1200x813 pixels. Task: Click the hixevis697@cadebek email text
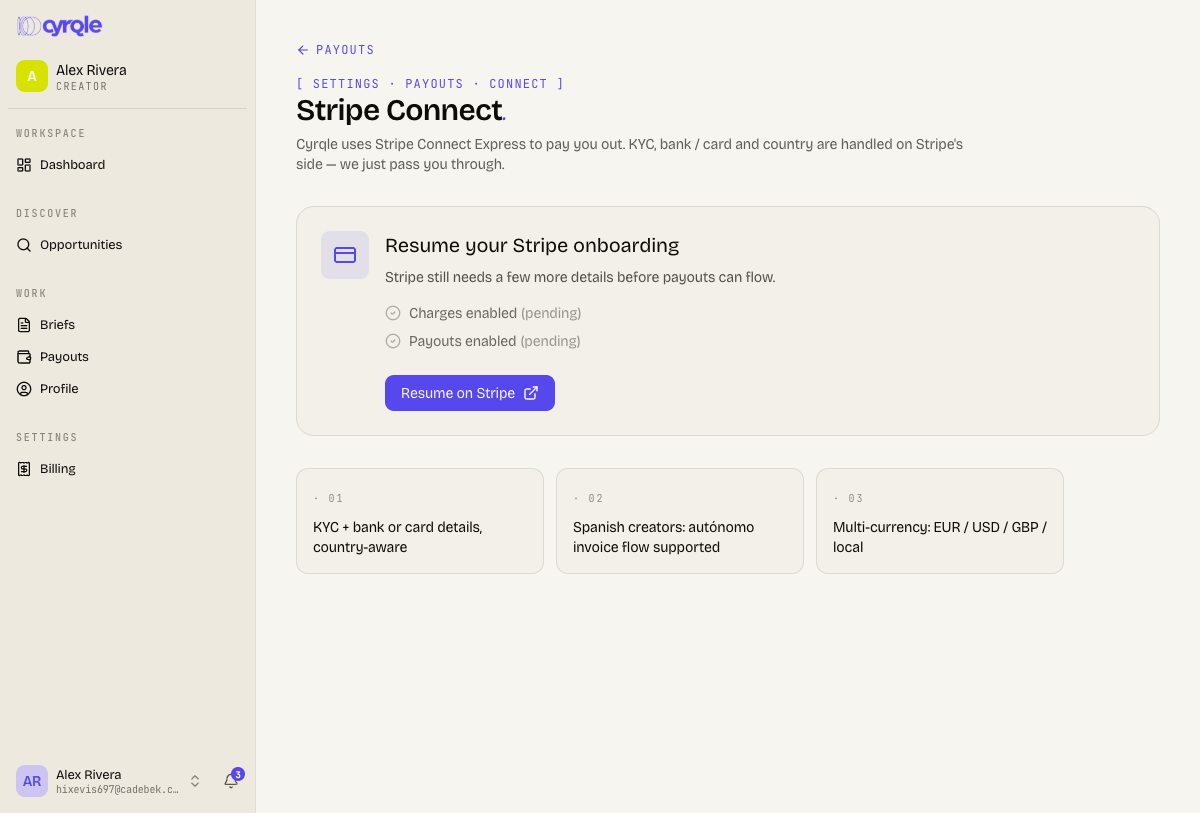click(x=117, y=789)
